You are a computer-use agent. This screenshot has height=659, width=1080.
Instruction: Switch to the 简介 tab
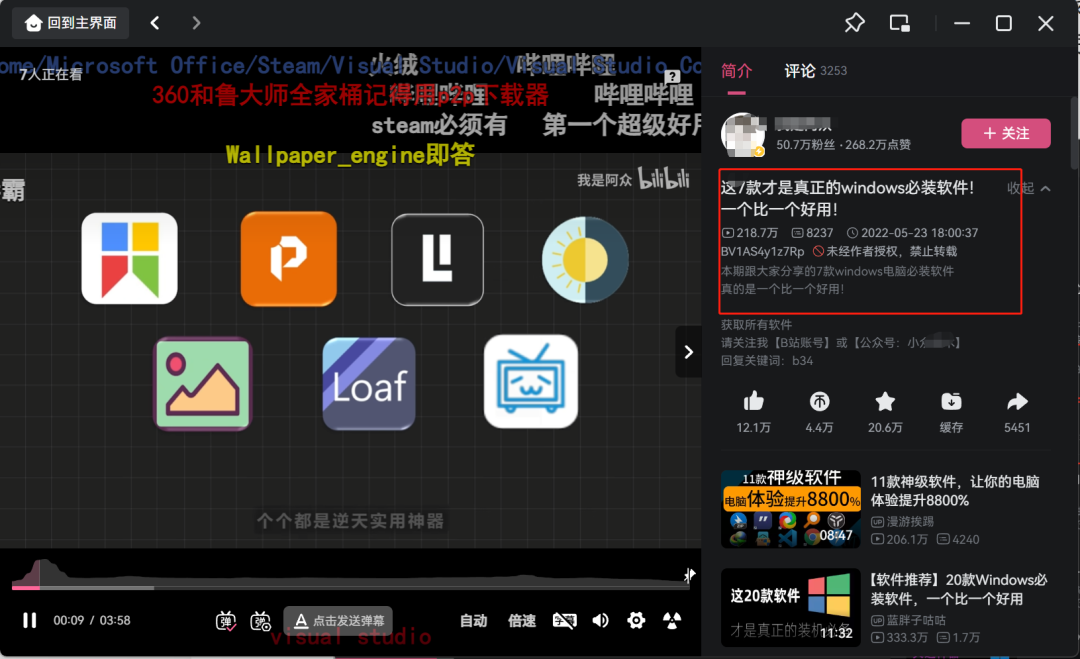[736, 71]
